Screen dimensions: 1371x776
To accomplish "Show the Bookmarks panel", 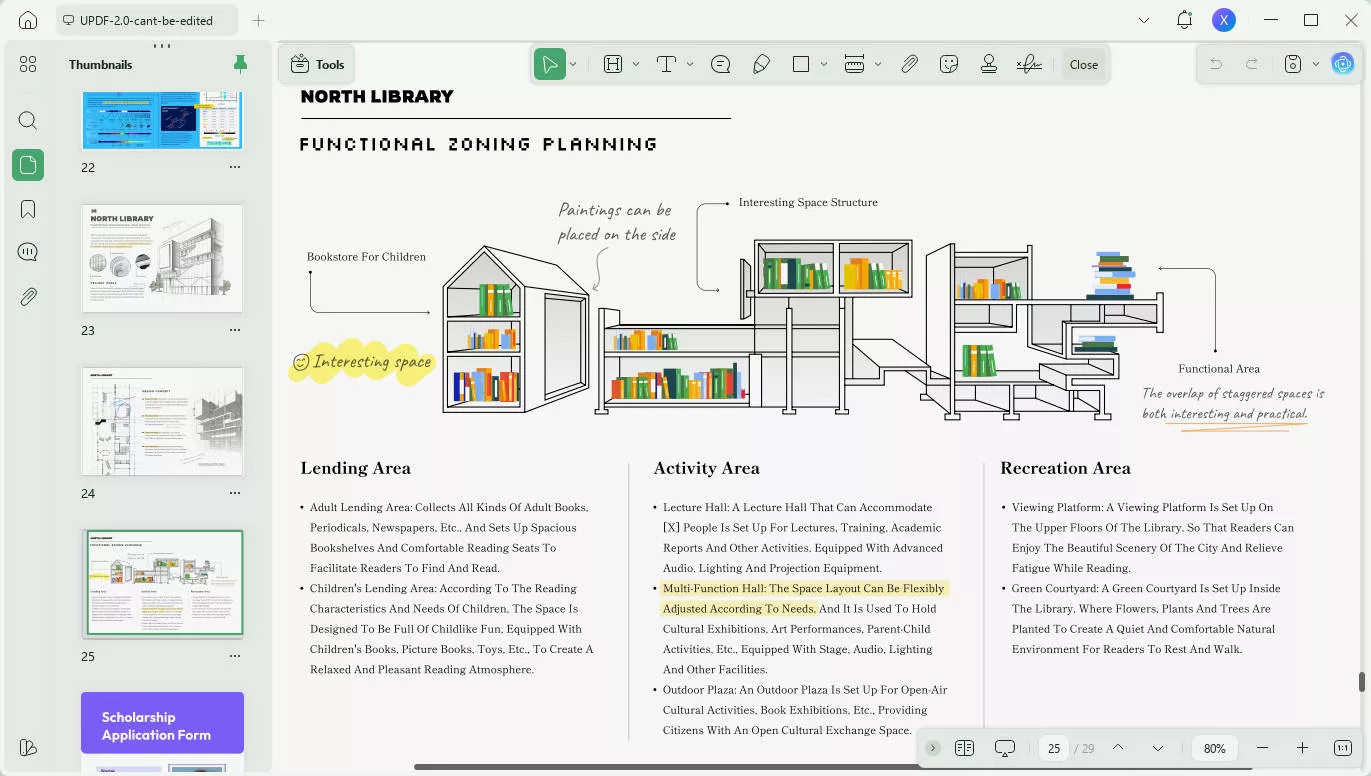I will click(27, 208).
